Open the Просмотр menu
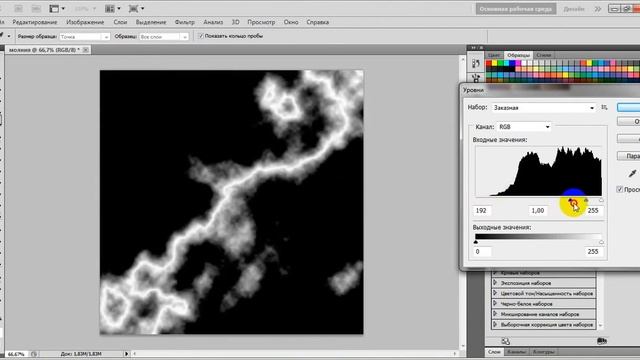 [x=261, y=22]
